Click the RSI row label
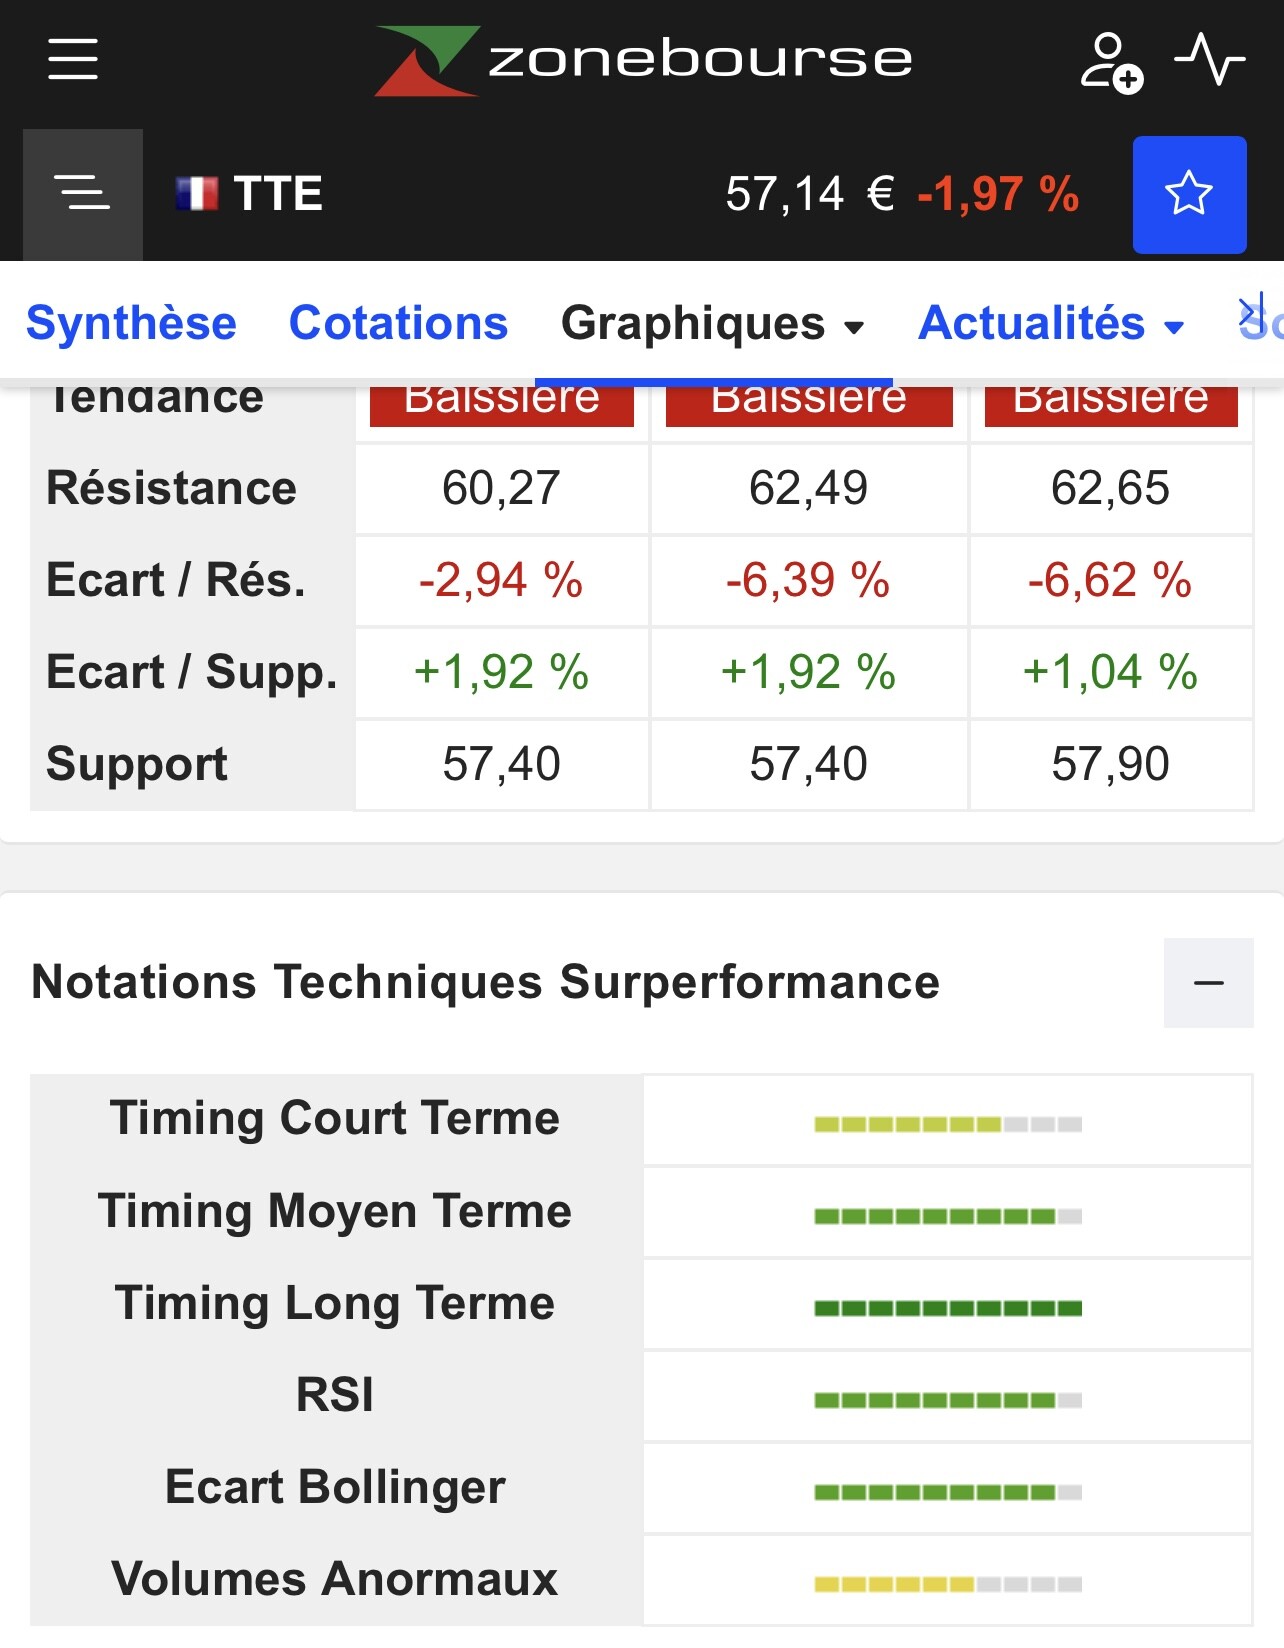This screenshot has height=1648, width=1284. pyautogui.click(x=335, y=1395)
